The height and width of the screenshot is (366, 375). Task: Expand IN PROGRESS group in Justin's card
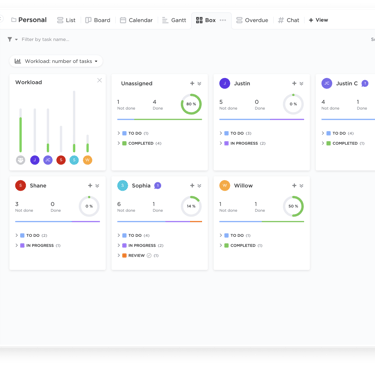(x=221, y=143)
